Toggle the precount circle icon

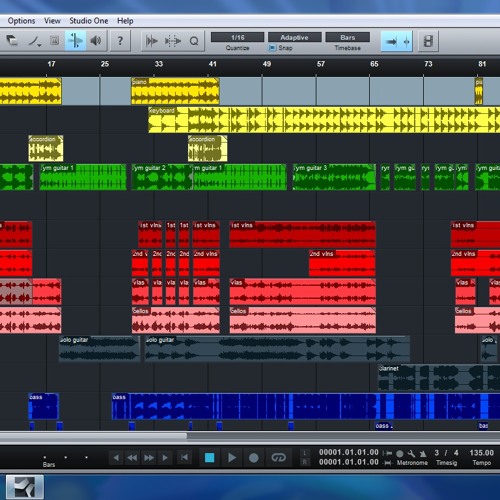tap(400, 454)
